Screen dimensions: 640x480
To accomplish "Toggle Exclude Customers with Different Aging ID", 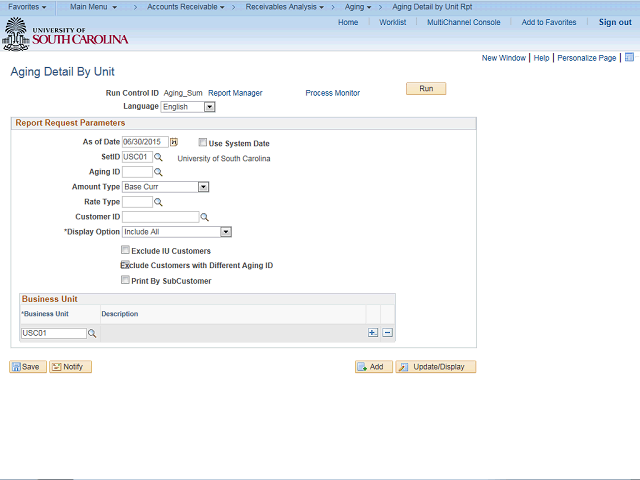I will click(x=125, y=264).
